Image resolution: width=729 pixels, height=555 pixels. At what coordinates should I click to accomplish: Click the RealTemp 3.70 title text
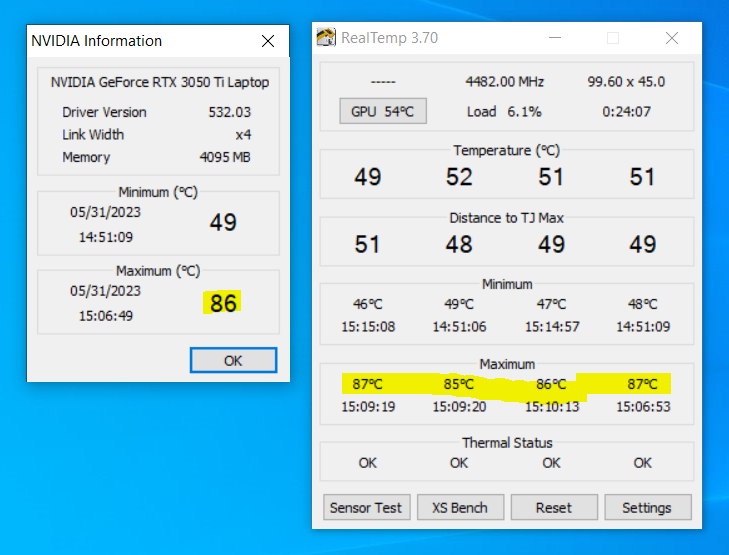(x=390, y=38)
